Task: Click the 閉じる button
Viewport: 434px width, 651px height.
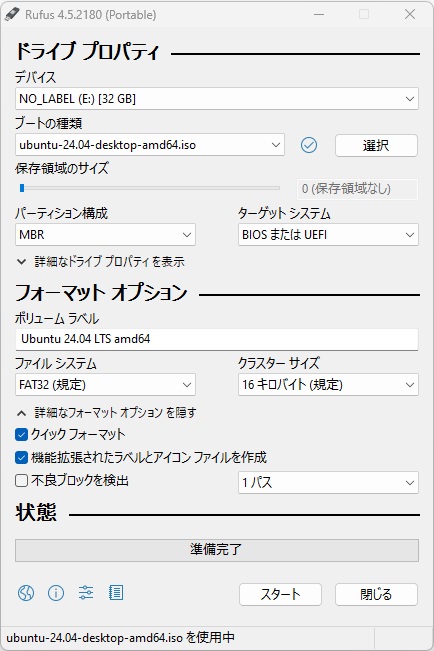Action: [376, 594]
